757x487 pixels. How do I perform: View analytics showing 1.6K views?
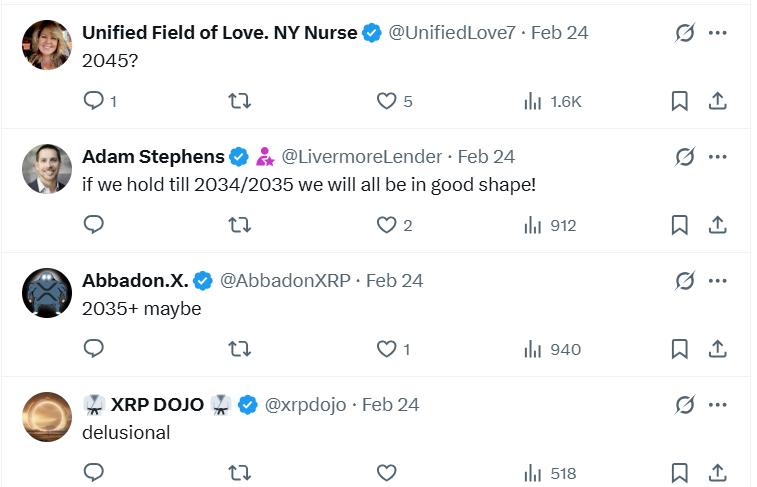(x=553, y=101)
